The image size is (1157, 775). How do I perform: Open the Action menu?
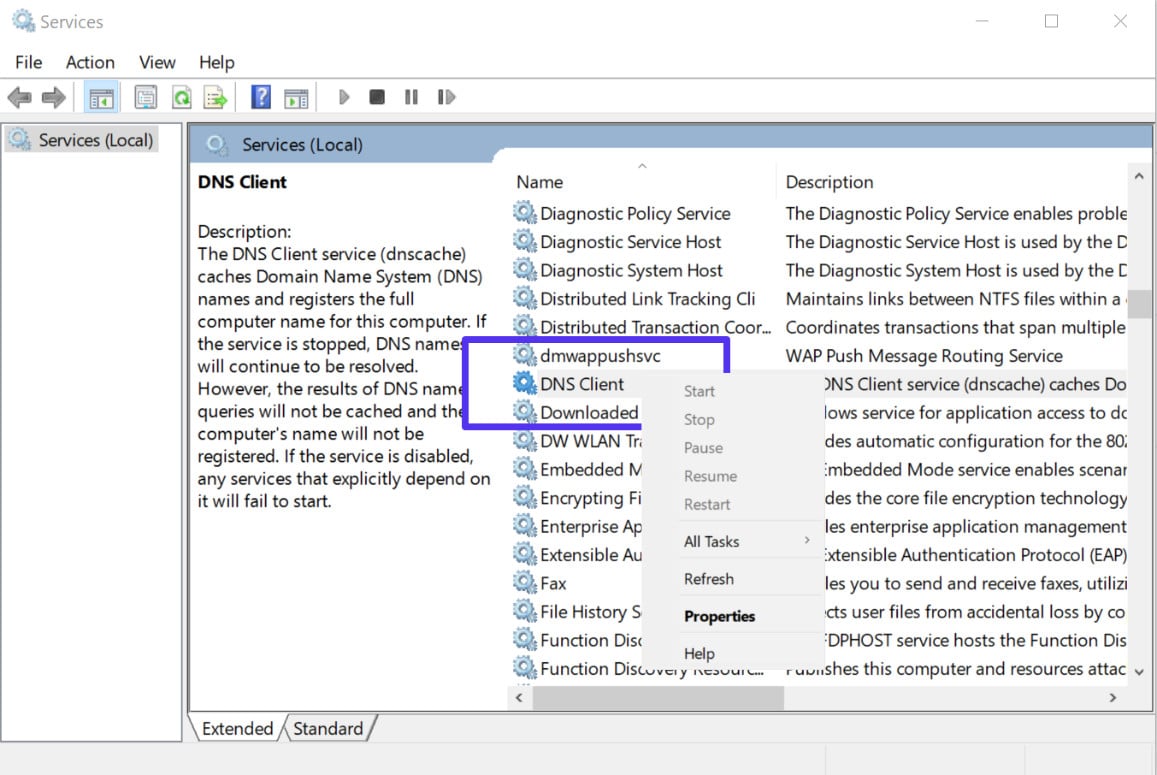point(90,62)
